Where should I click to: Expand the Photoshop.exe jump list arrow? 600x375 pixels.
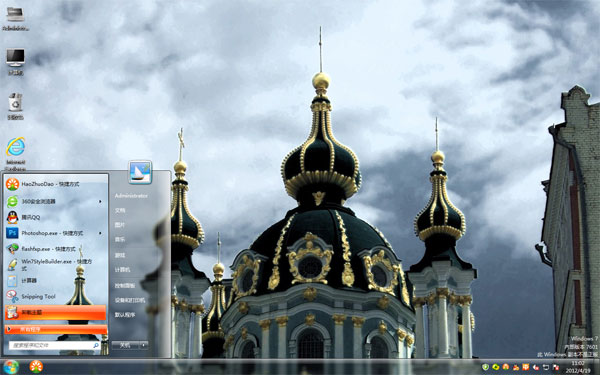pyautogui.click(x=101, y=233)
